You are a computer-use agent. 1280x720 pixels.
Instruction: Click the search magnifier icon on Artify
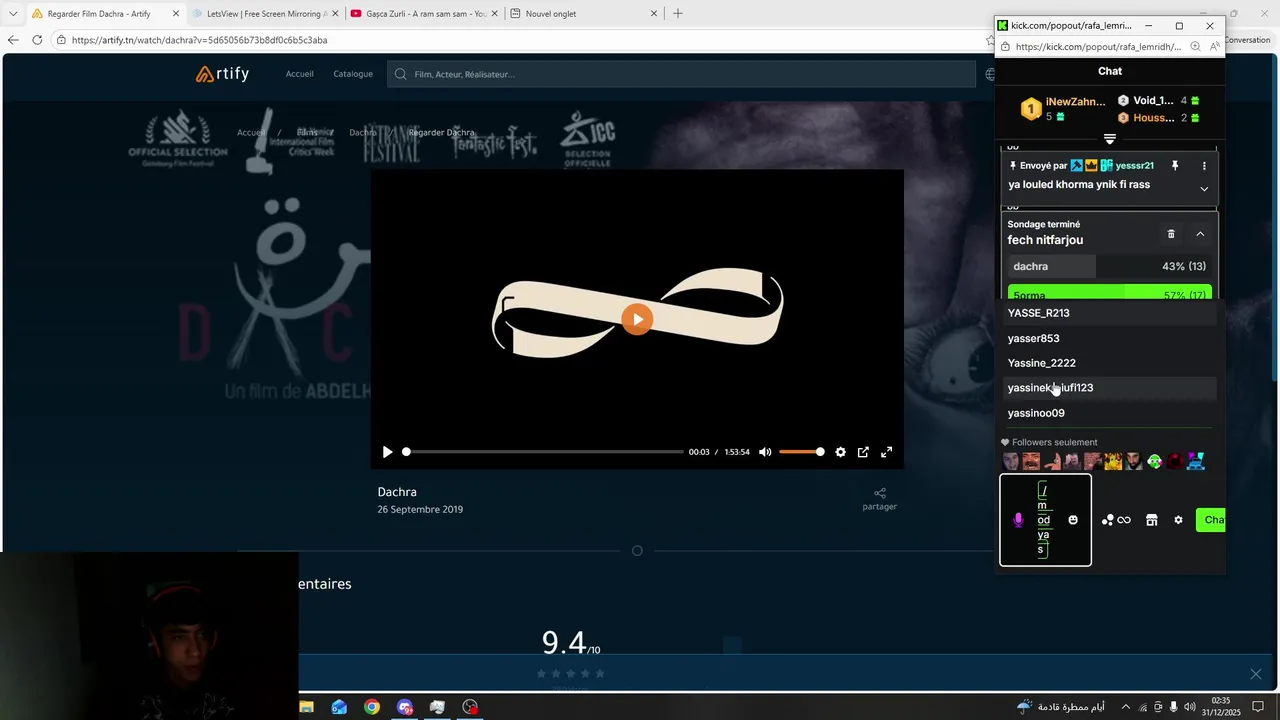[401, 74]
